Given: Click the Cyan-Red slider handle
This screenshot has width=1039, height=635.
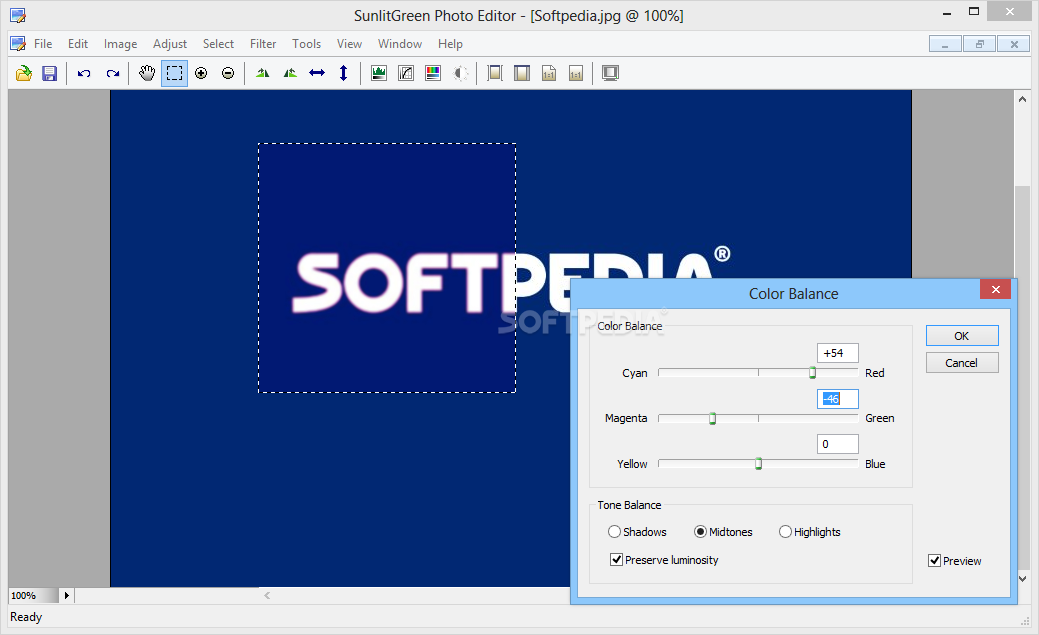Looking at the screenshot, I should [x=812, y=373].
